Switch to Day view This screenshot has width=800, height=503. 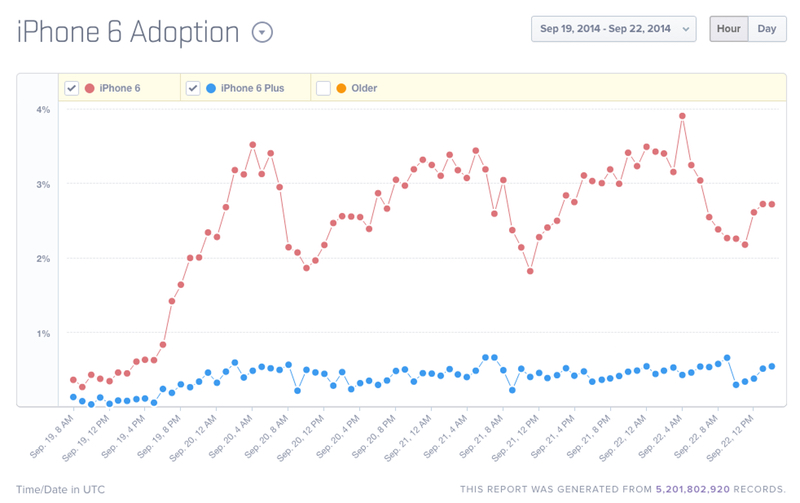[x=767, y=29]
